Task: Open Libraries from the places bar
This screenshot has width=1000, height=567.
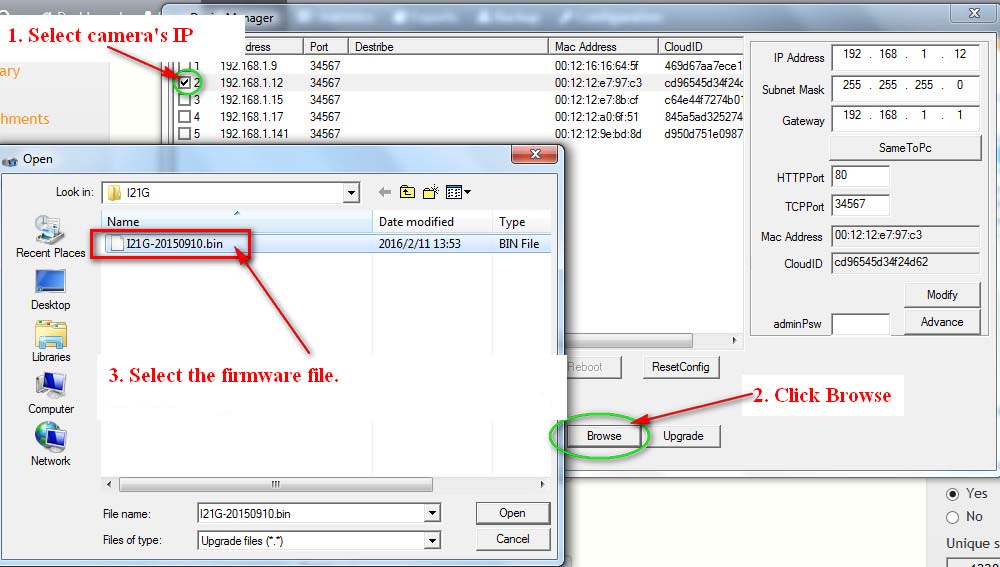Action: (x=50, y=341)
